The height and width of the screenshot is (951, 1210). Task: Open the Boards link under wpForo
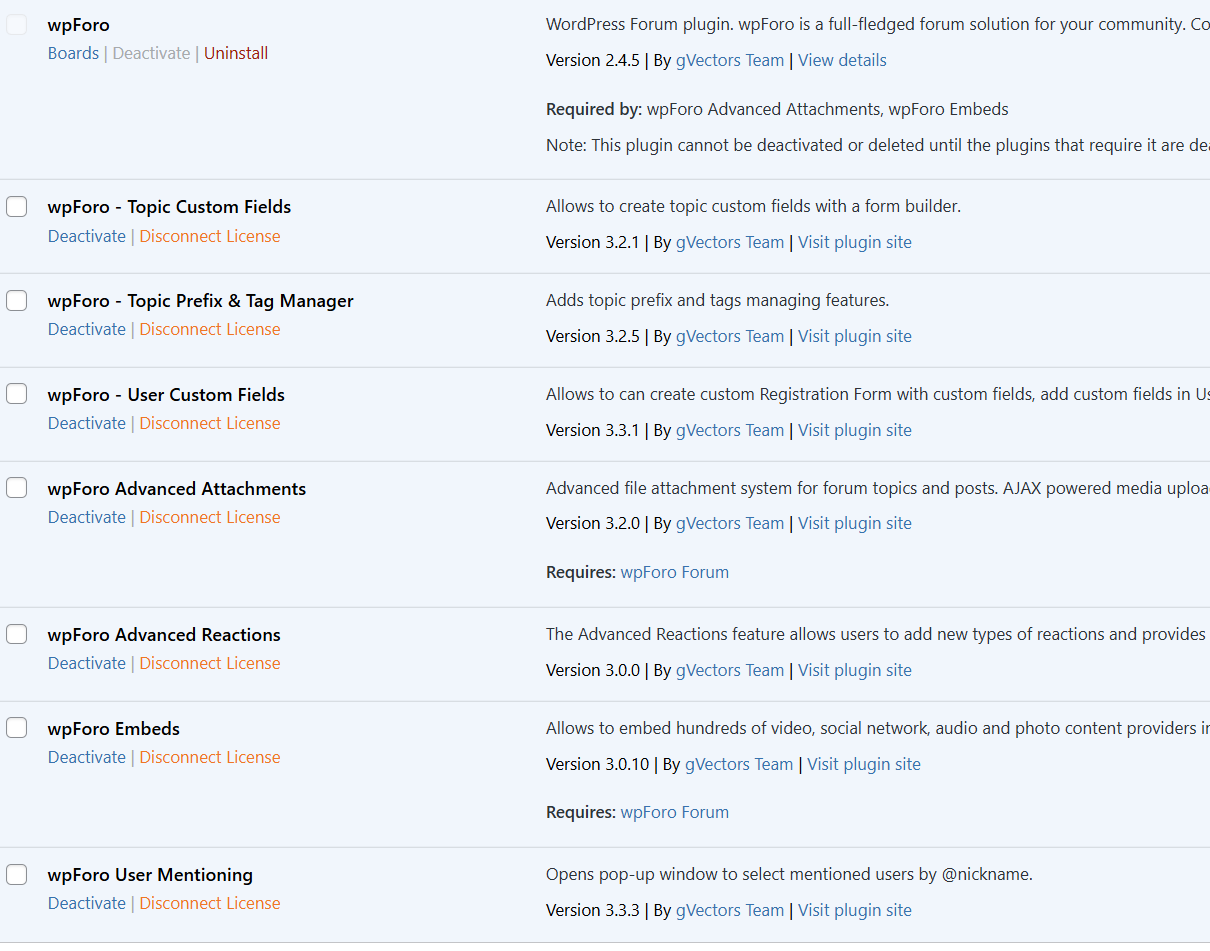tap(73, 53)
